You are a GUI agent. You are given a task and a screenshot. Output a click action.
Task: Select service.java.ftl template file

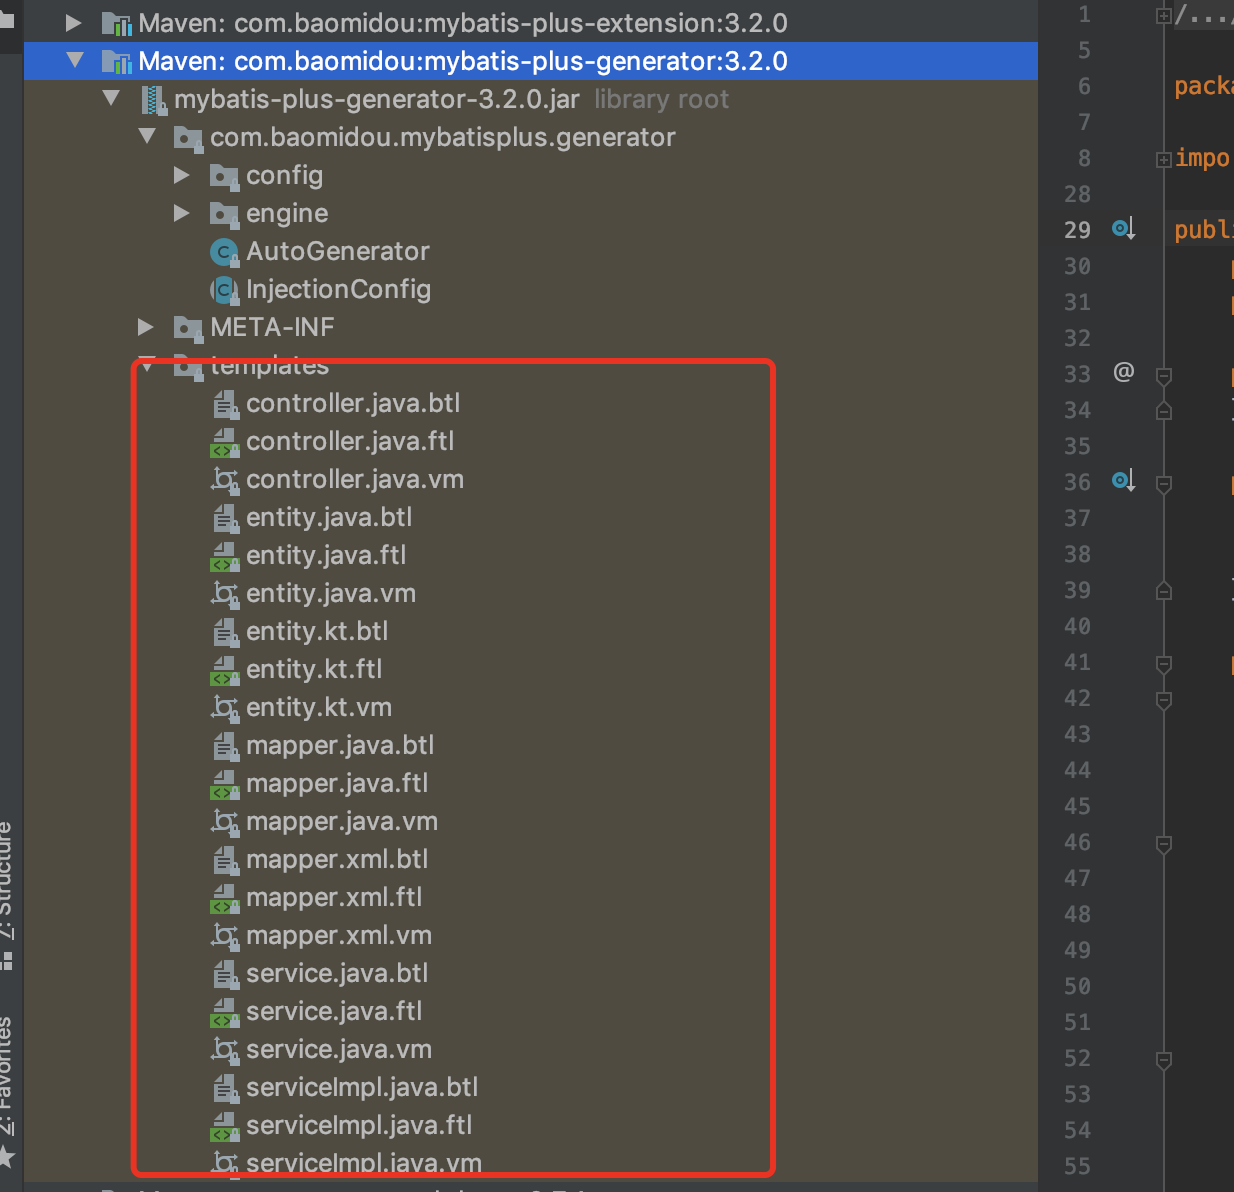(x=334, y=1011)
